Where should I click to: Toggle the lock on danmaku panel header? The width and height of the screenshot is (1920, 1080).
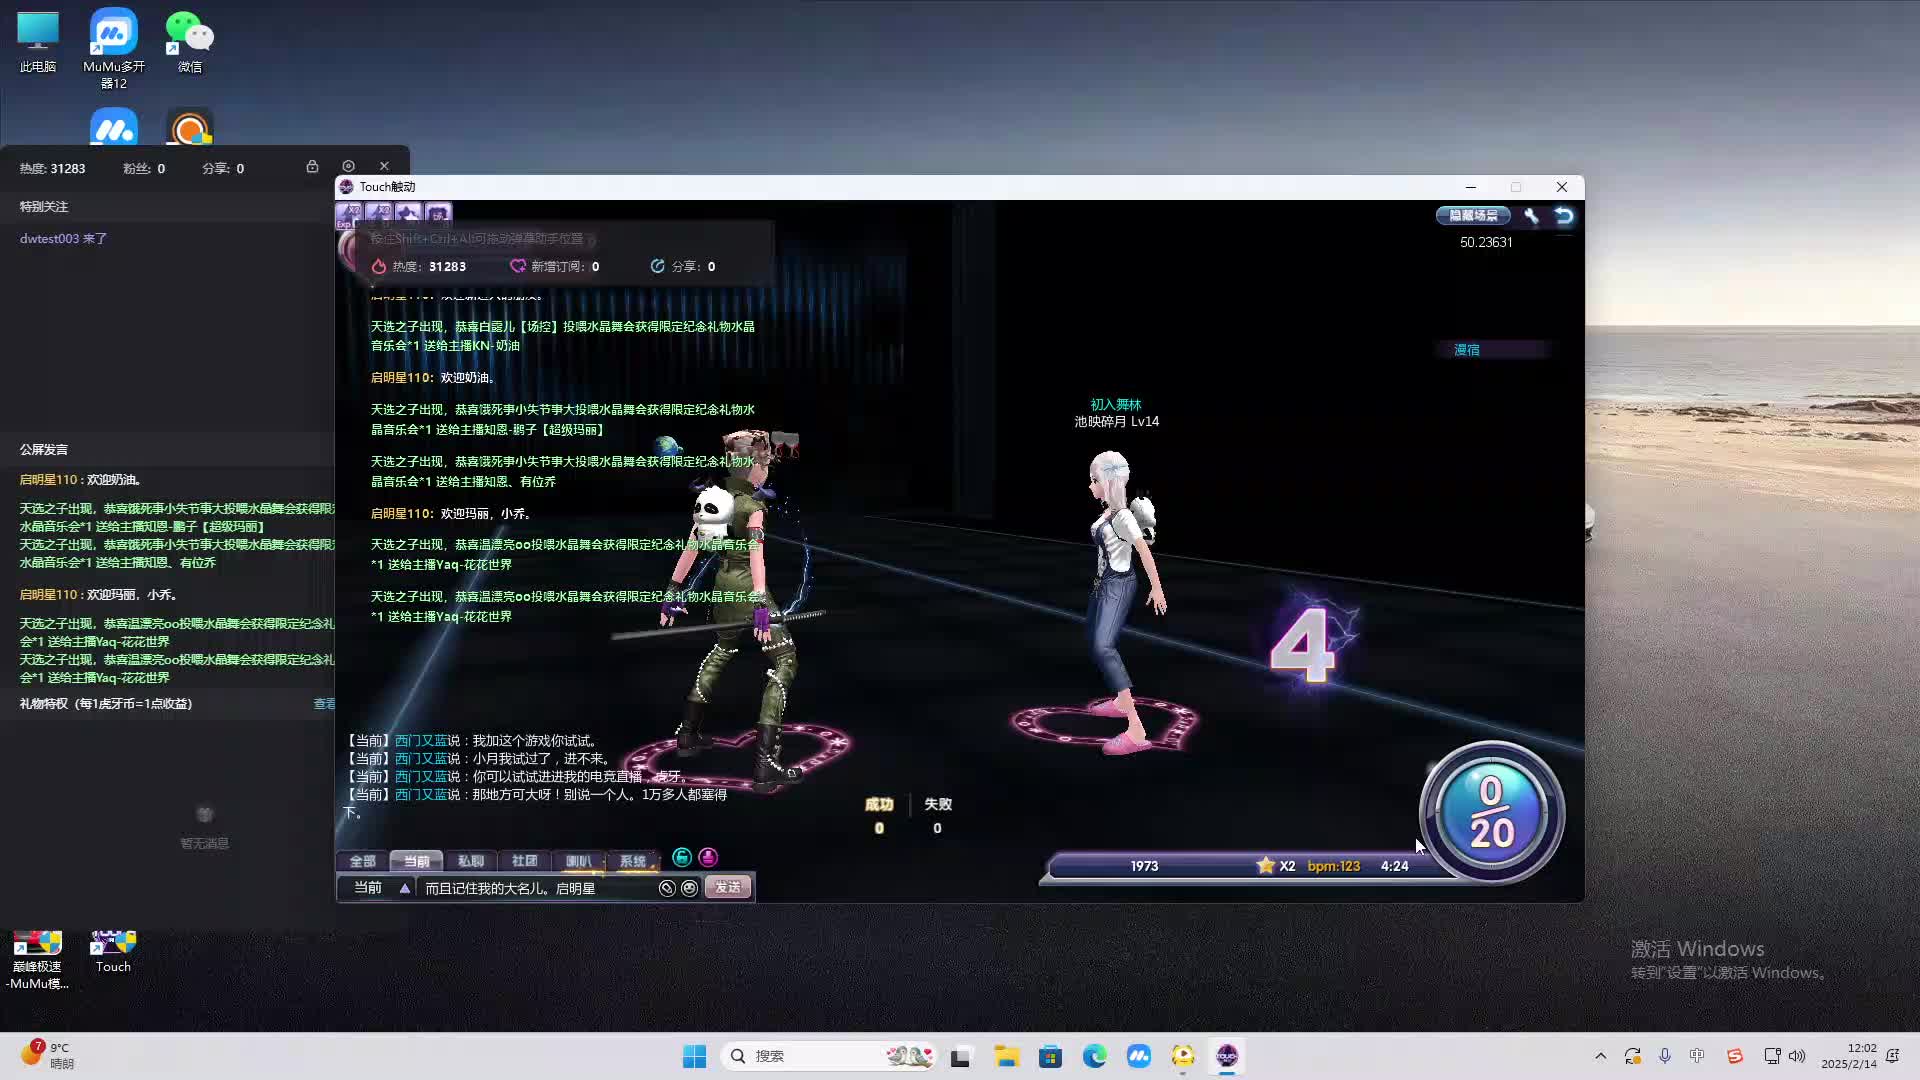312,167
